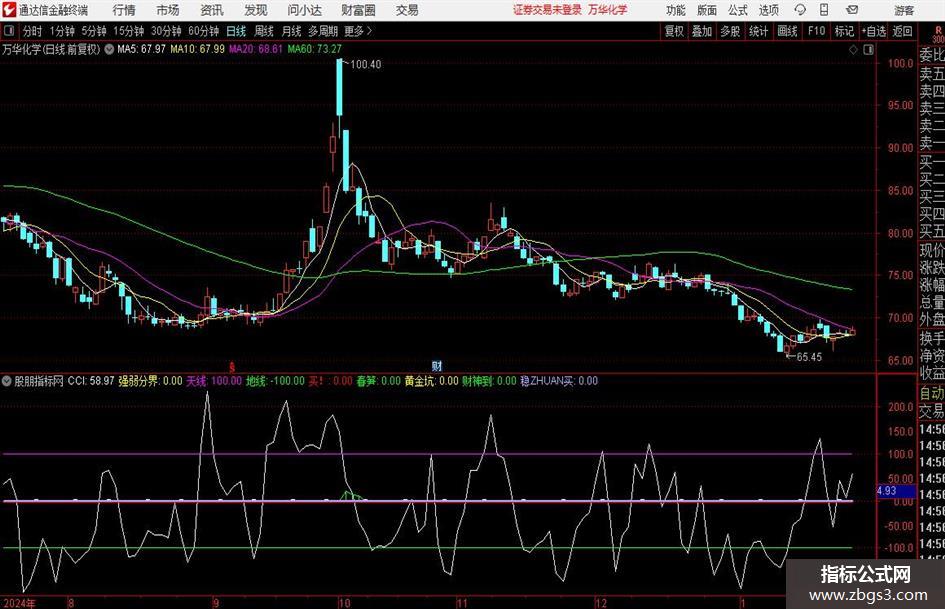
Task: Click the 万华化学(日线 前复权) chart title
Action: [51, 49]
